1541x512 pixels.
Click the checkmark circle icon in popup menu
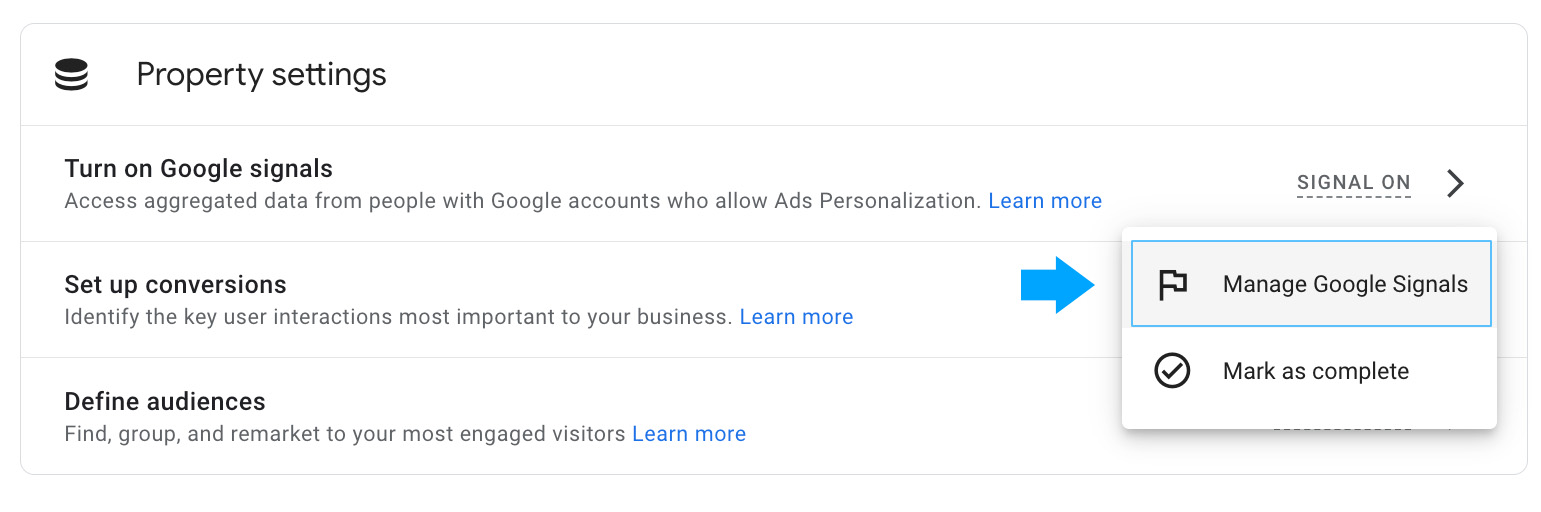[1172, 371]
